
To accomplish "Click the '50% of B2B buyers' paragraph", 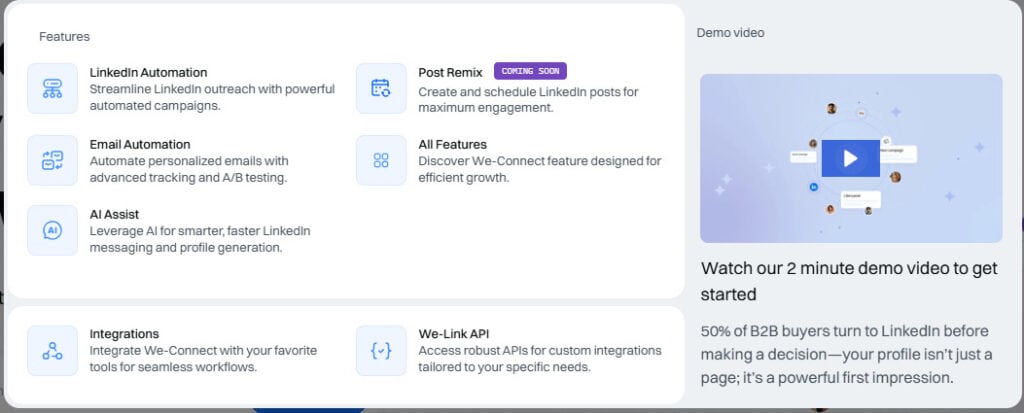I will click(846, 354).
